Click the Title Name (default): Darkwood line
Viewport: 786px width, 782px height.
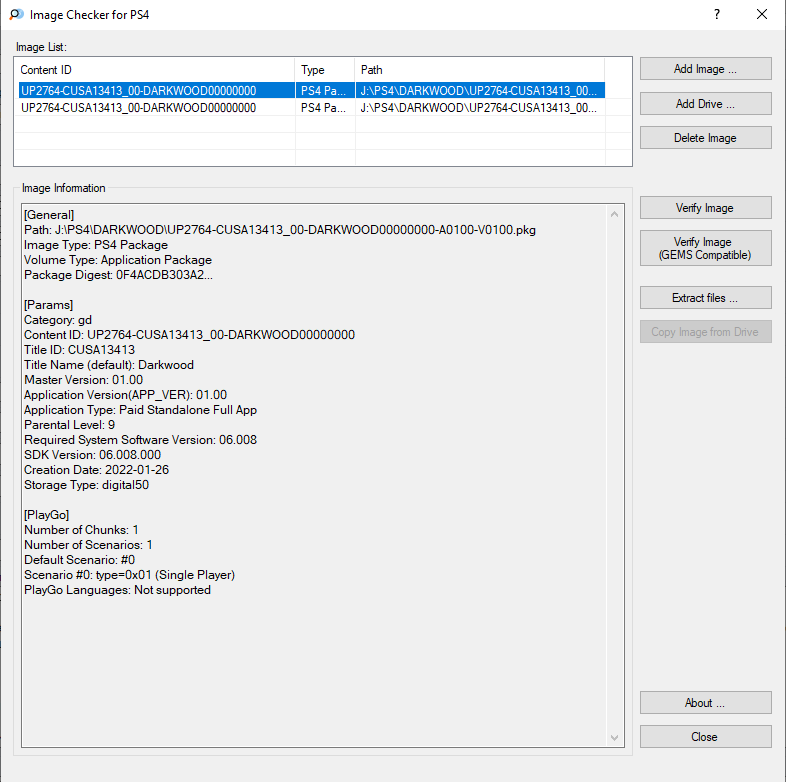pyautogui.click(x=109, y=365)
